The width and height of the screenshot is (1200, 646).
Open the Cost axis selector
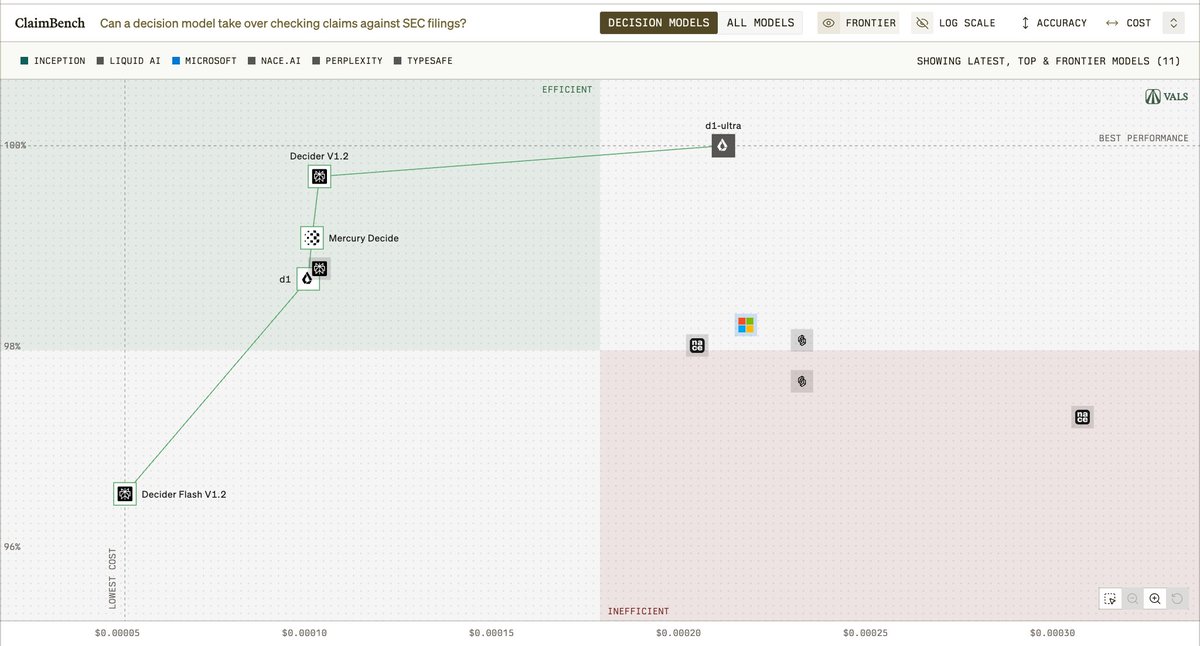pyautogui.click(x=1128, y=23)
